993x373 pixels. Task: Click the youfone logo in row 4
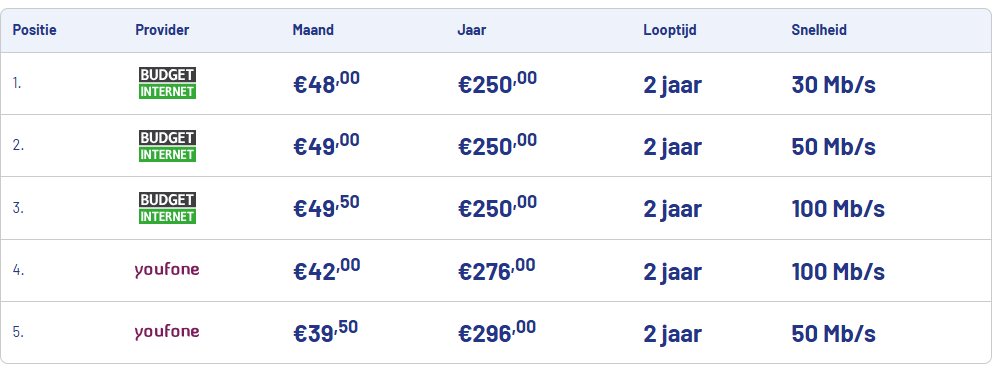[x=167, y=270]
